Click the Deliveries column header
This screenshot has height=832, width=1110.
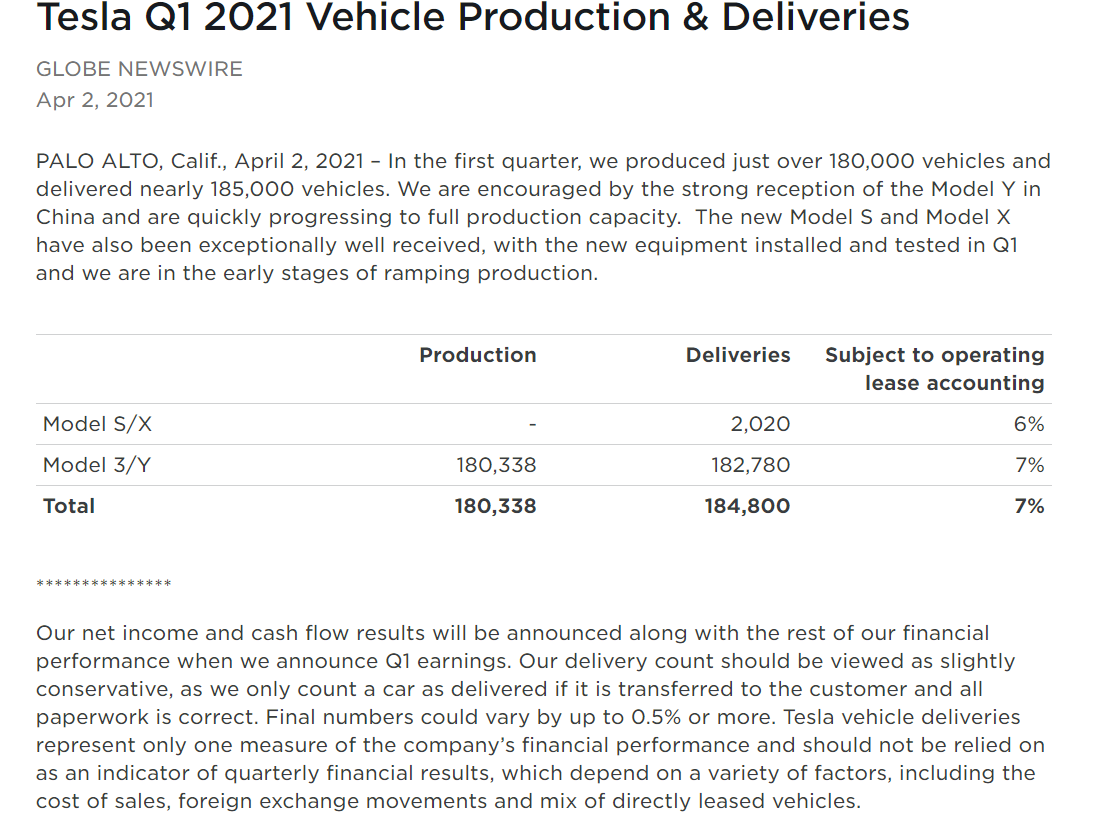738,355
